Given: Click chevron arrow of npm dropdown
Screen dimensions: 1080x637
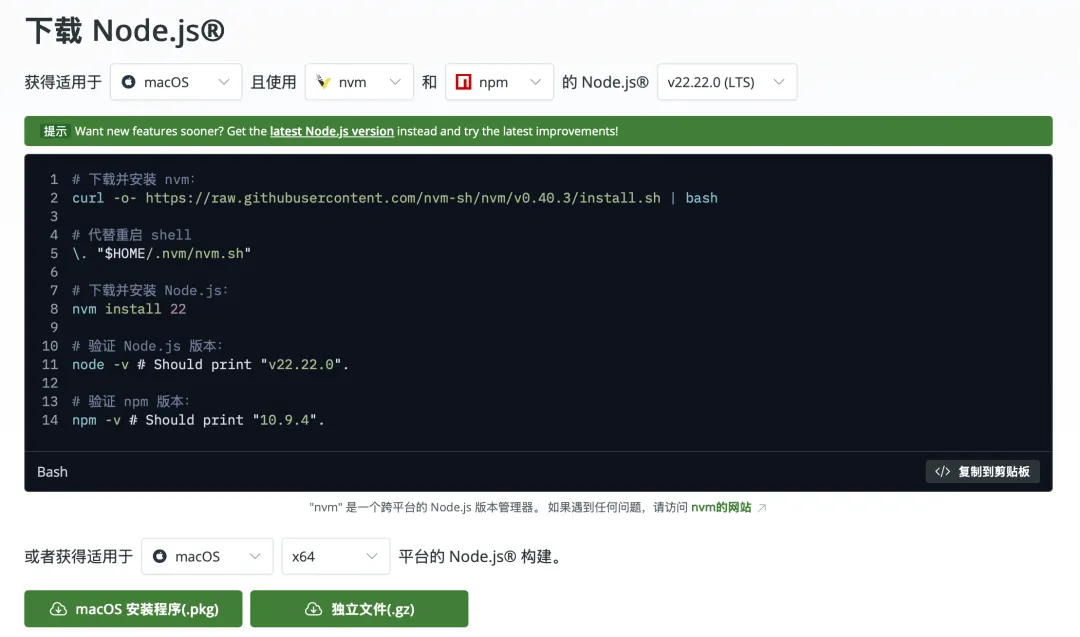Looking at the screenshot, I should tap(535, 82).
